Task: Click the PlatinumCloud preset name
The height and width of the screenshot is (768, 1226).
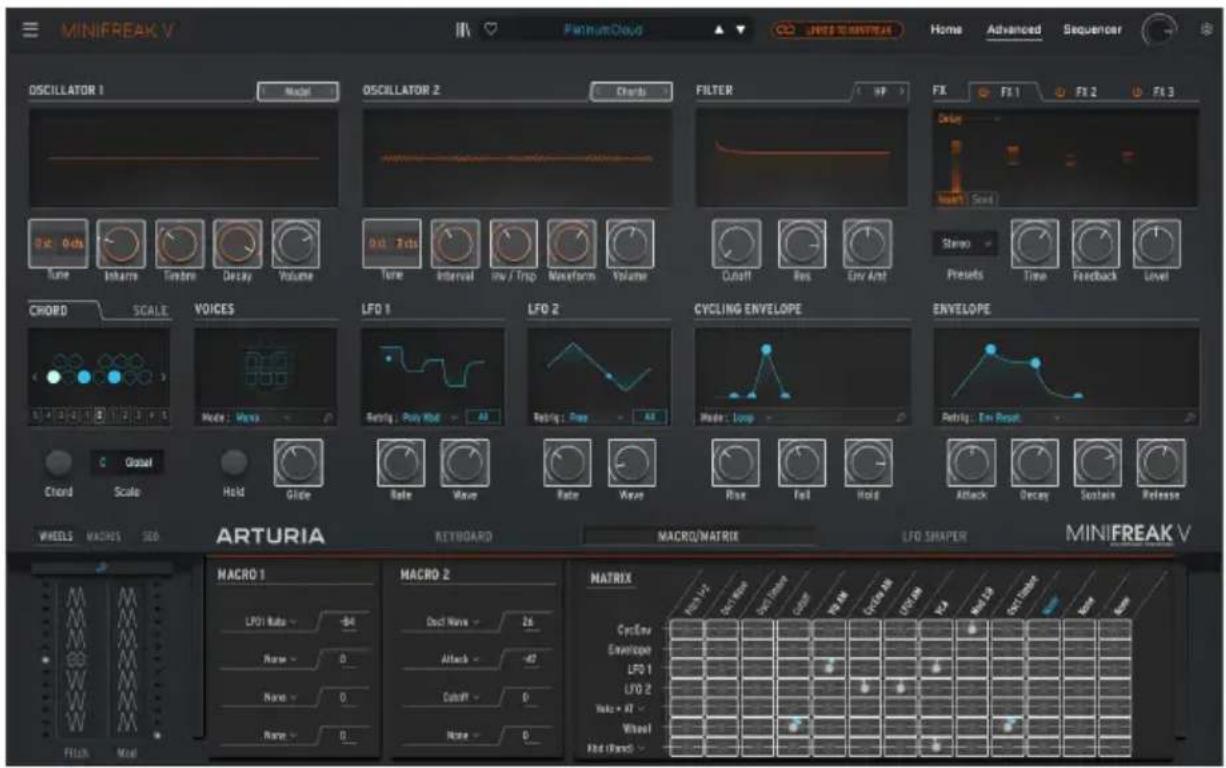Action: 604,30
